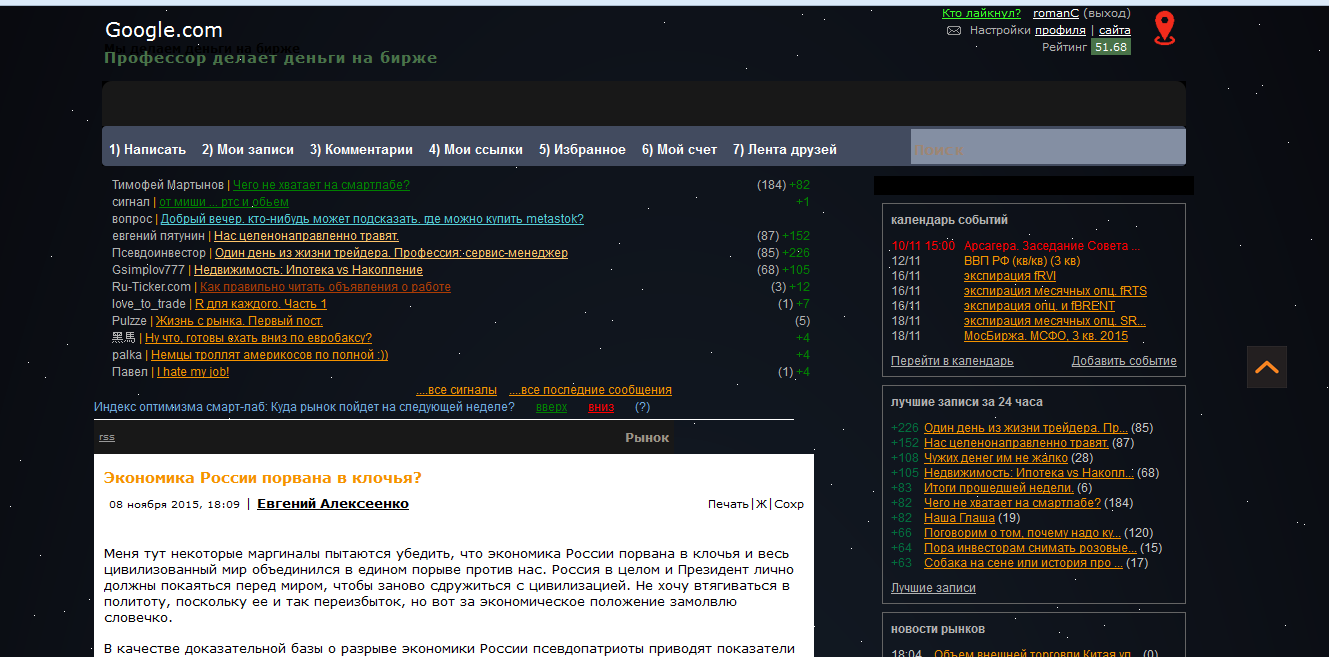Select '5) Избранное' in the navigation bar

pyautogui.click(x=582, y=150)
